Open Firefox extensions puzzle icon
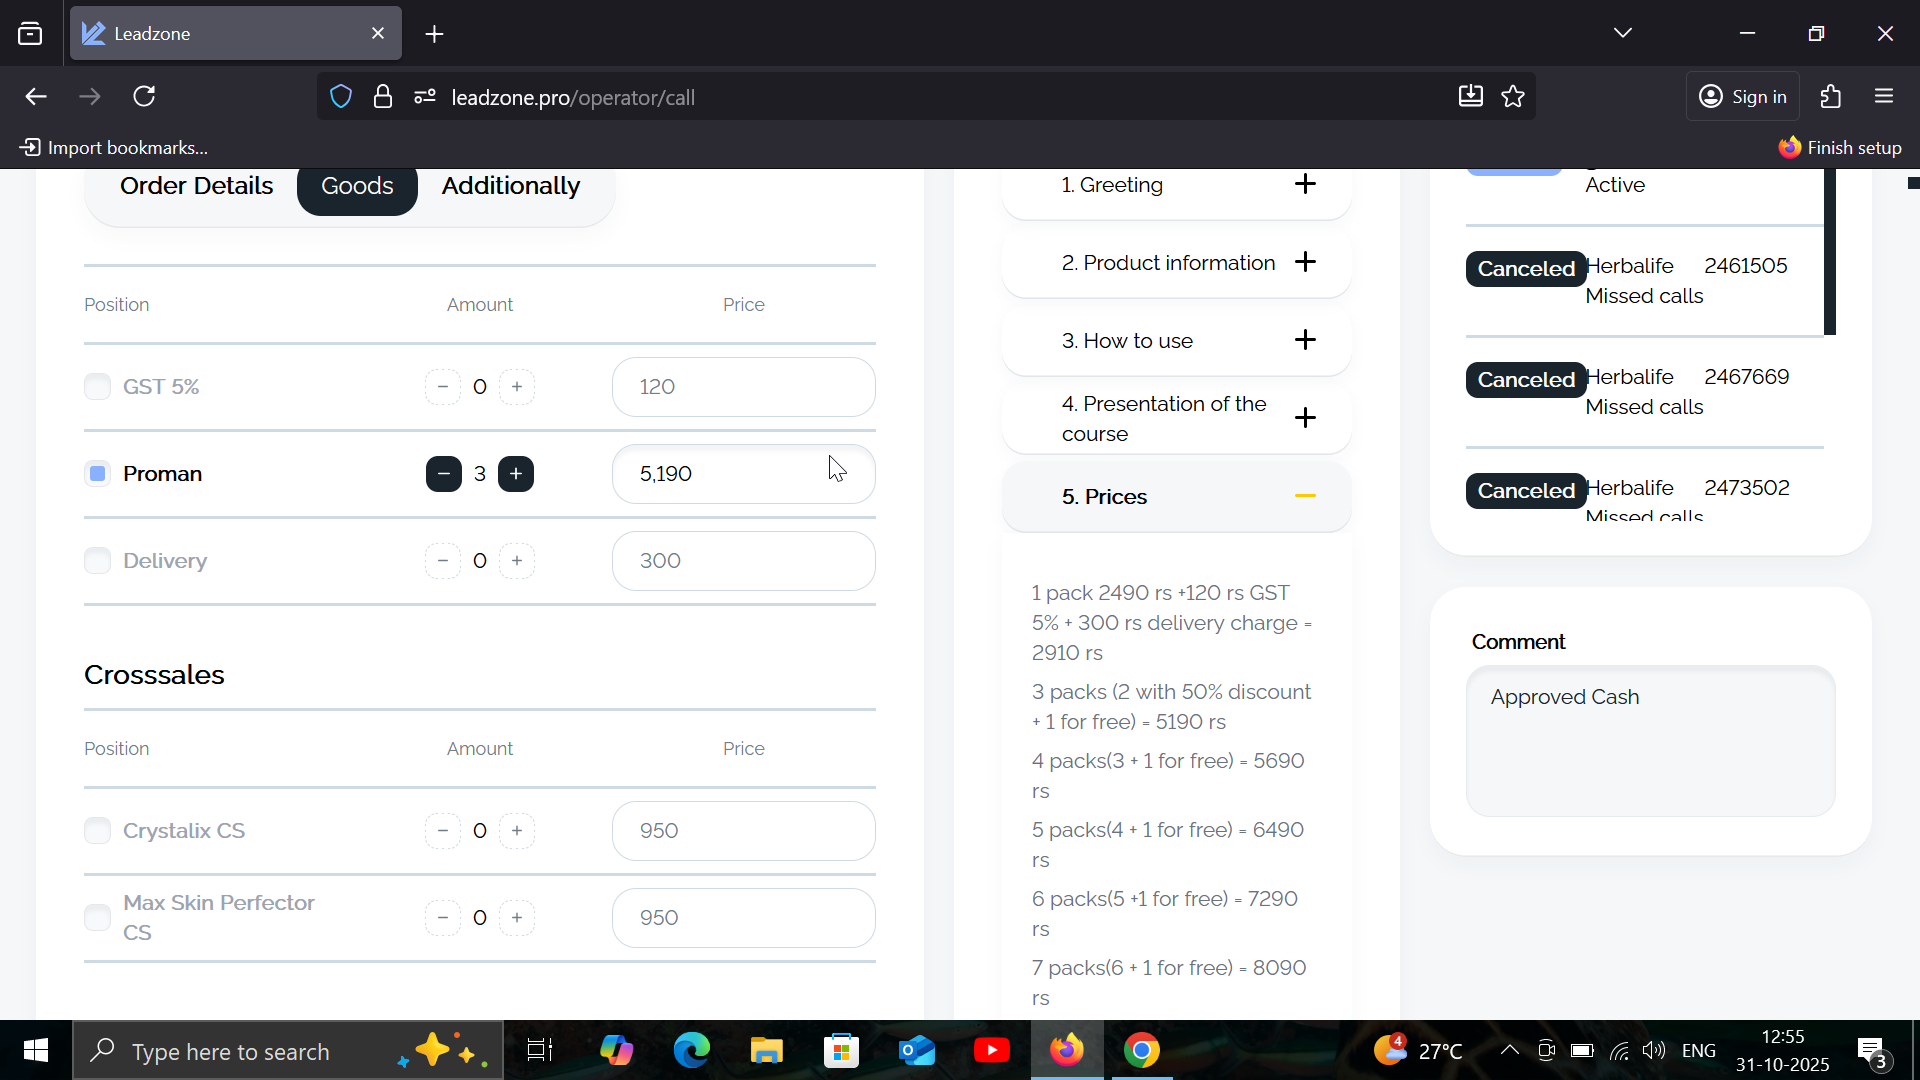Viewport: 1920px width, 1080px height. click(1830, 97)
